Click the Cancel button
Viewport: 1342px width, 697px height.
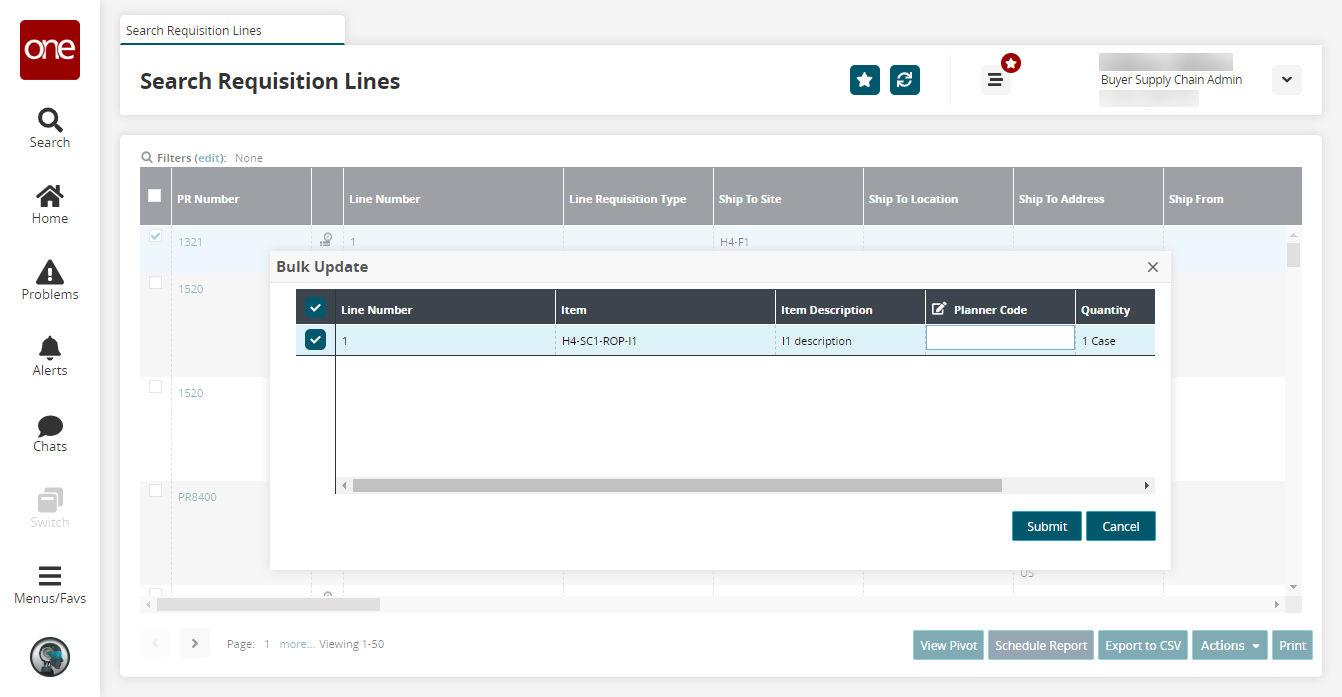click(1121, 526)
